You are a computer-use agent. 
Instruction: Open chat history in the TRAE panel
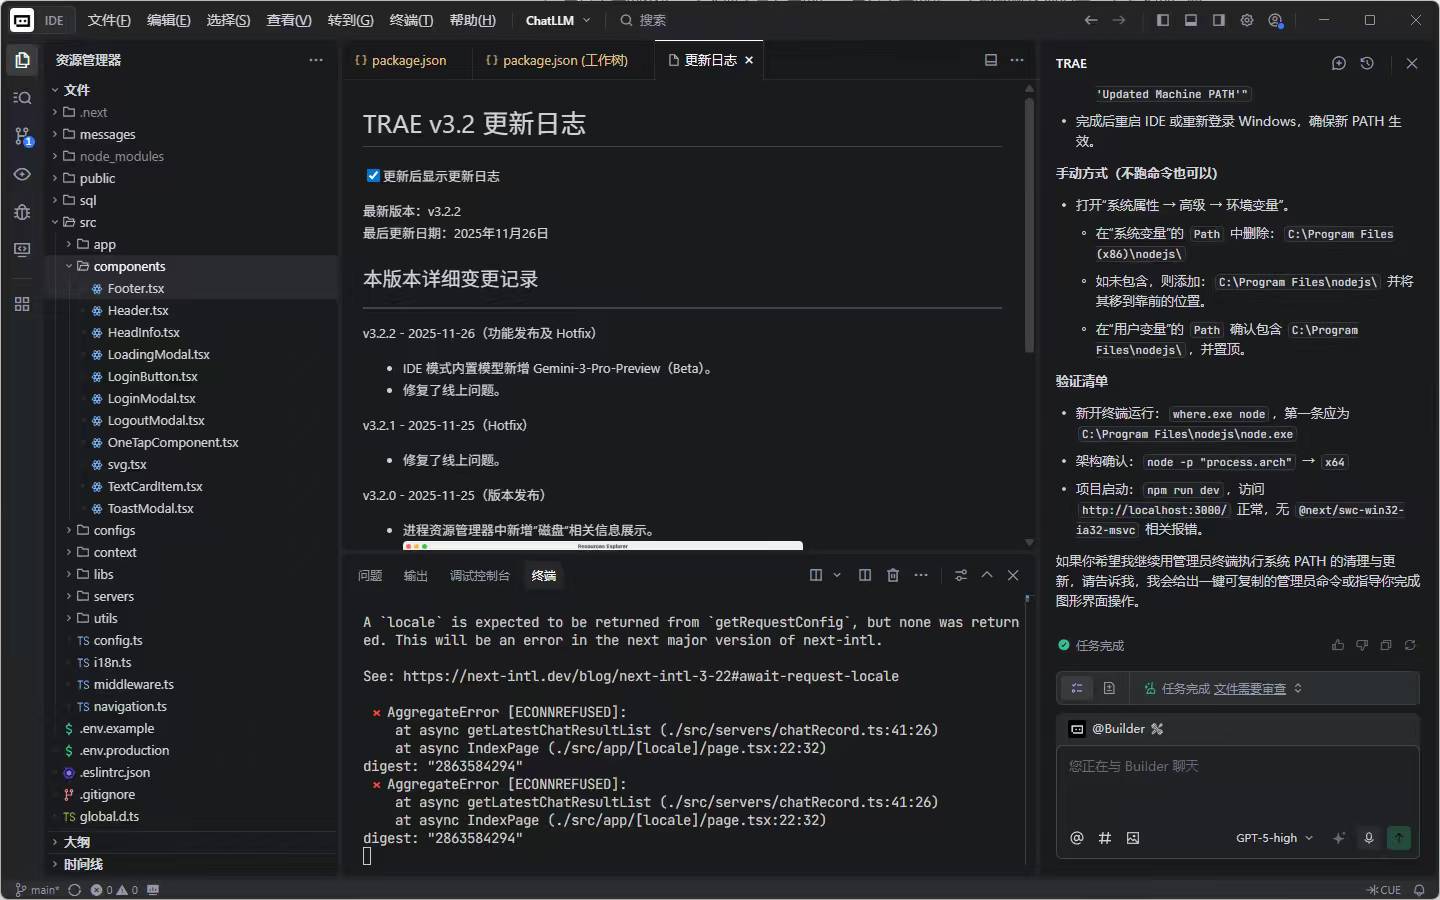(x=1367, y=63)
